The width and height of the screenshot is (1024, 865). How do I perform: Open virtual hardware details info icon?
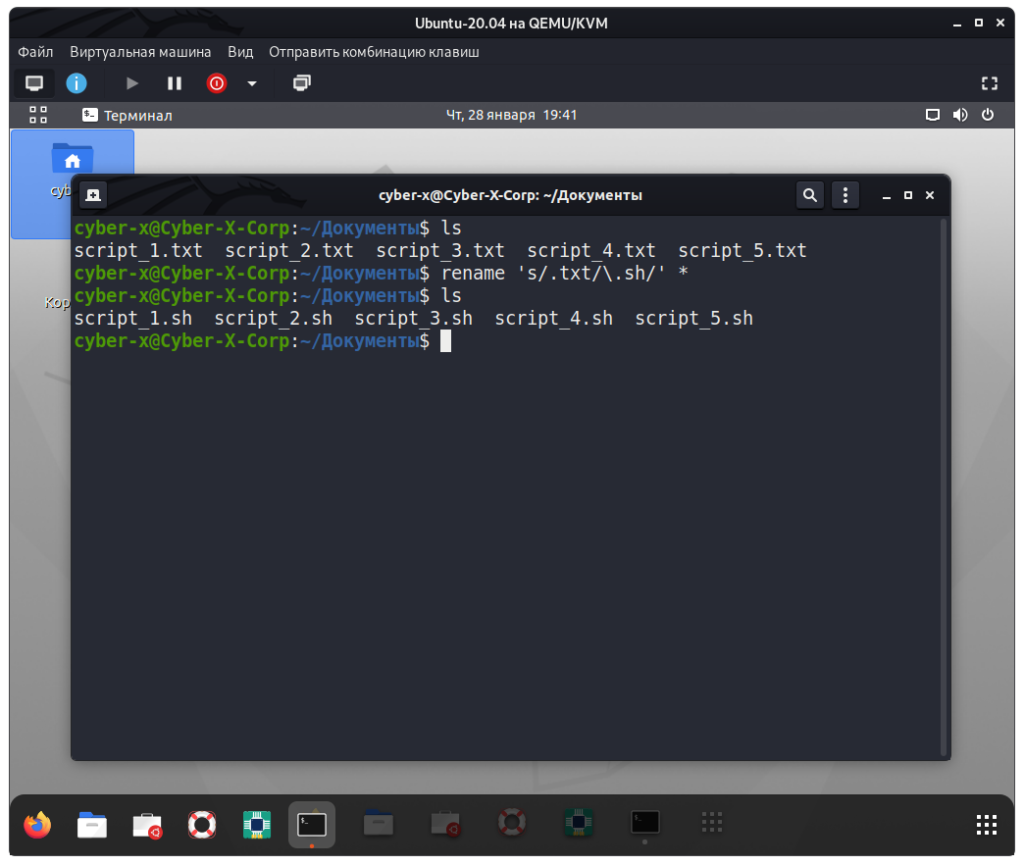click(x=76, y=83)
